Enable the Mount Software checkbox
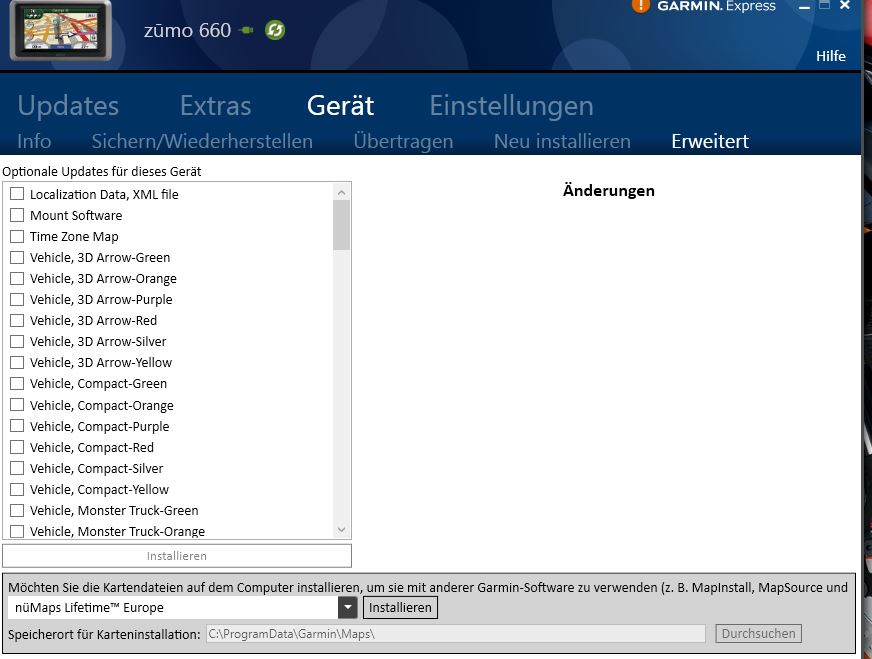 click(17, 215)
